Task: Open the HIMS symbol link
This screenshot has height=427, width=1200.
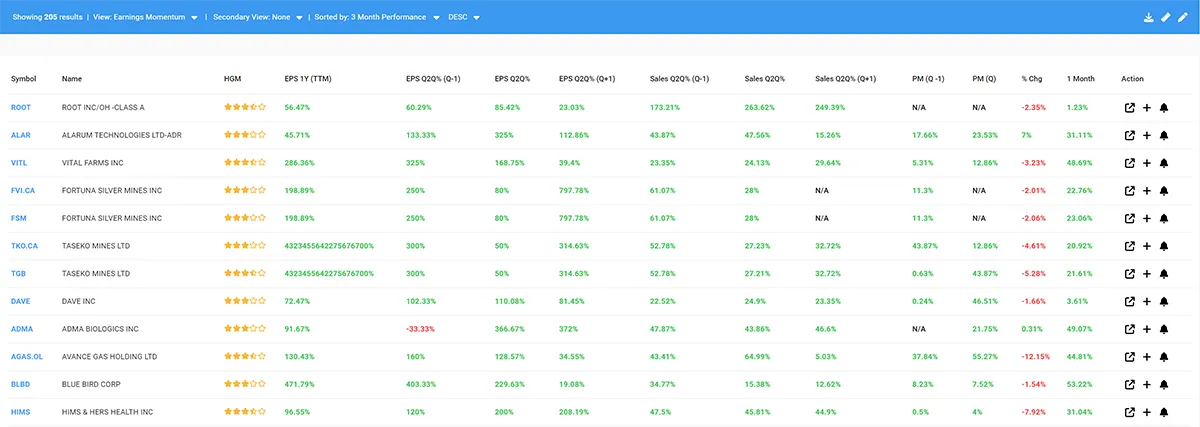Action: click(21, 412)
